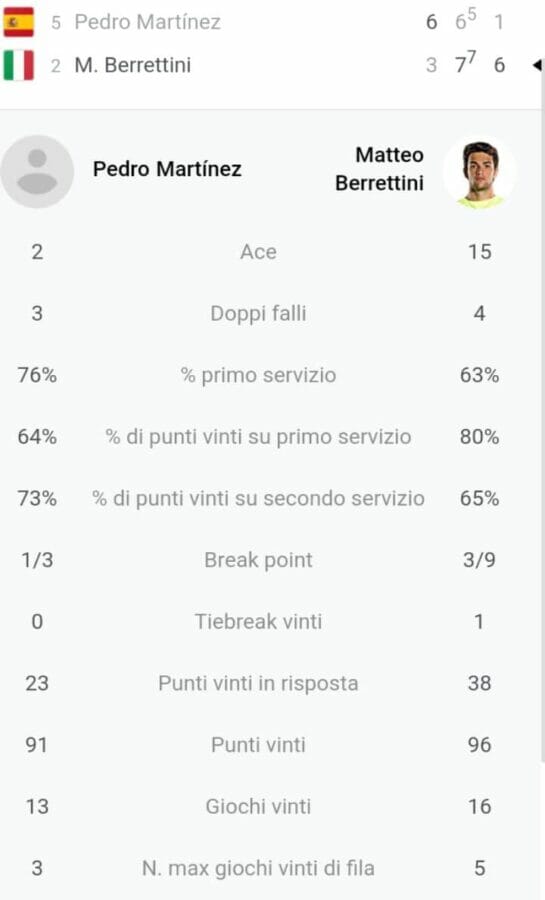Select % di punti vinti su primo servizio
This screenshot has width=545, height=900.
pyautogui.click(x=258, y=437)
